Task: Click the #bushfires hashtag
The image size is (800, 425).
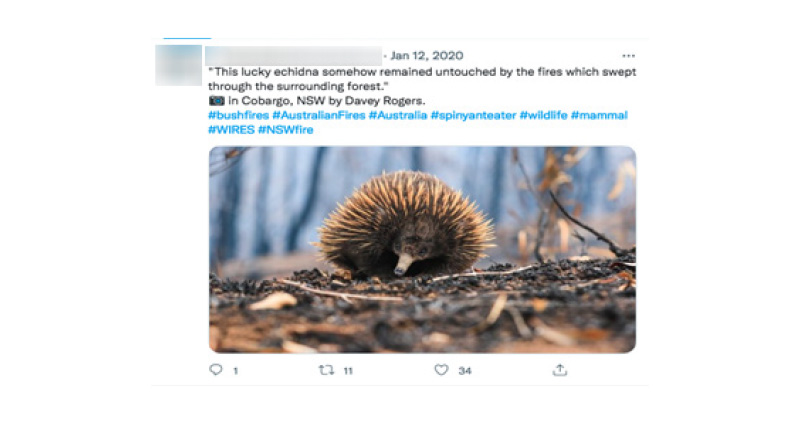Action: click(237, 115)
